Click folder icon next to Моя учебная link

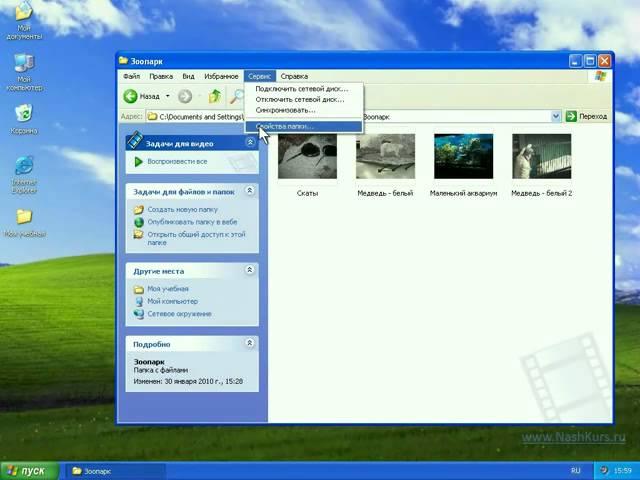[x=139, y=289]
